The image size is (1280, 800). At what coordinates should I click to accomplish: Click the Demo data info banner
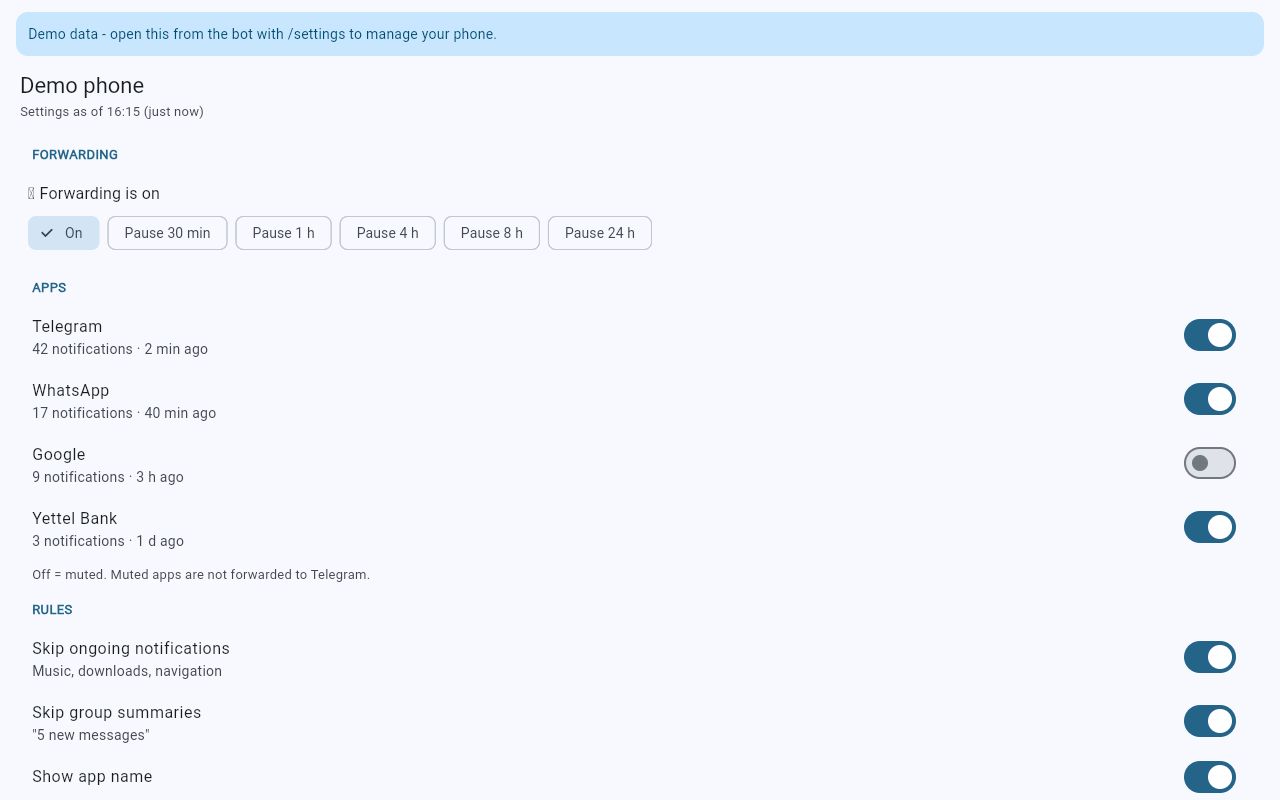pos(640,34)
